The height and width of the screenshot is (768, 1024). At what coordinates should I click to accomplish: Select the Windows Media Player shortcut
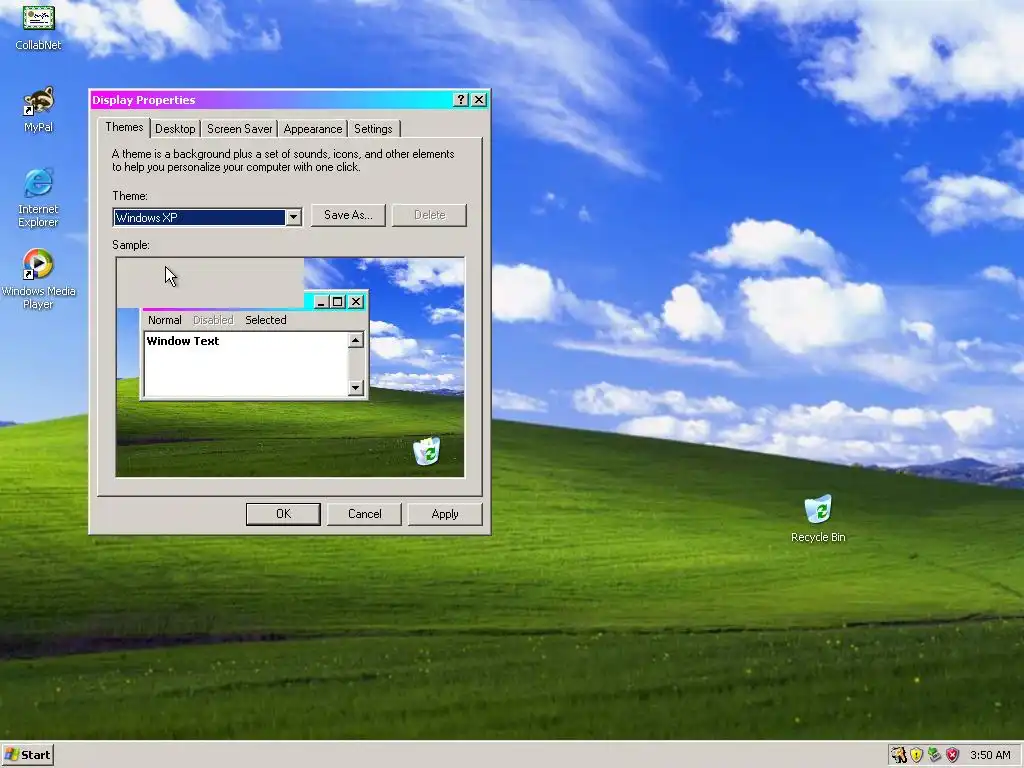(39, 279)
